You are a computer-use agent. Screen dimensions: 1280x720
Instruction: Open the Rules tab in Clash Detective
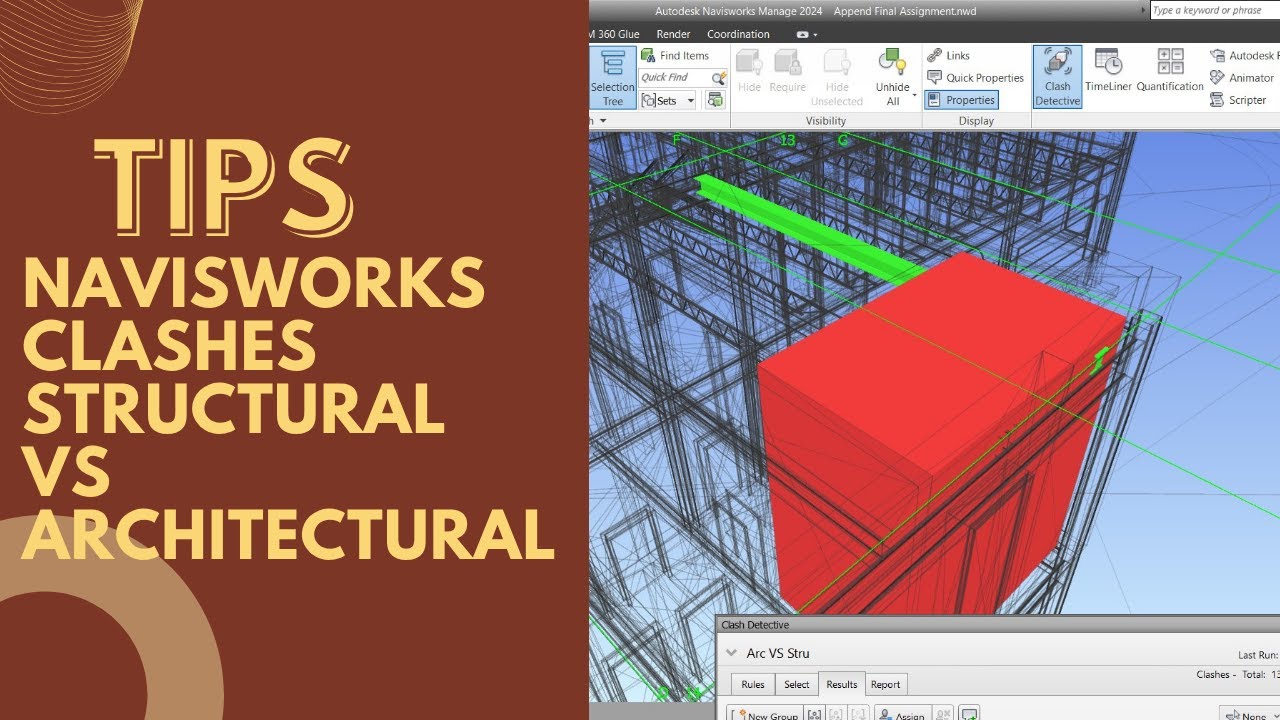click(x=753, y=684)
